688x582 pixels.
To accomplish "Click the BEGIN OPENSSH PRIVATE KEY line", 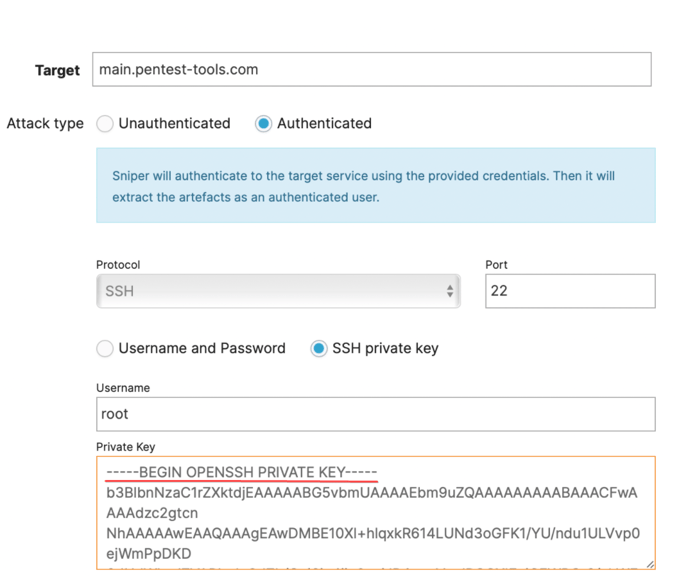I will pyautogui.click(x=241, y=472).
